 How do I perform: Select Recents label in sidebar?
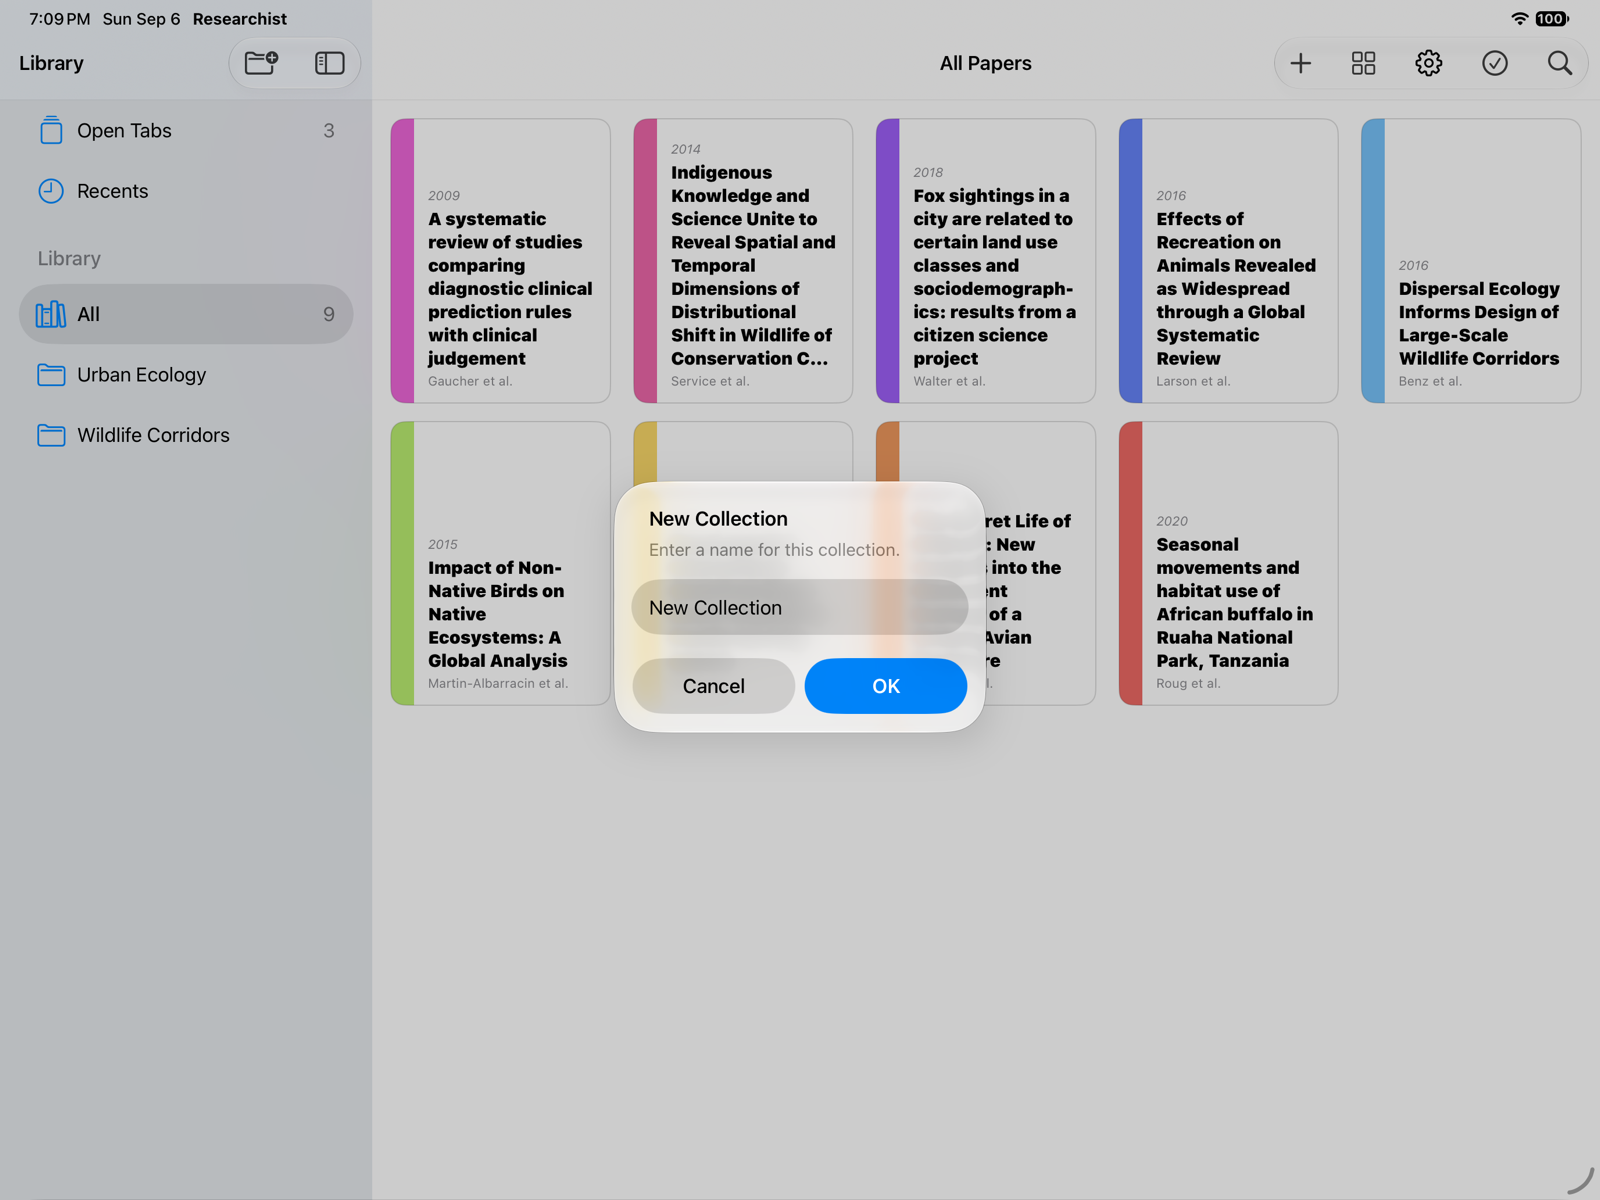coord(112,191)
